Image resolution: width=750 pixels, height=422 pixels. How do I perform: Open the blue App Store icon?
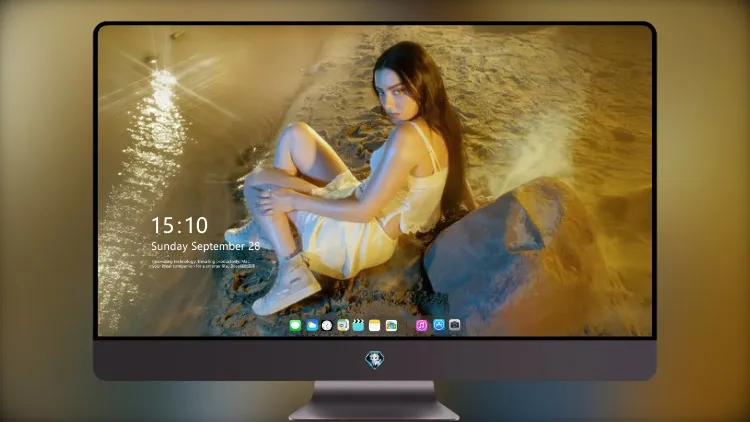pos(439,325)
